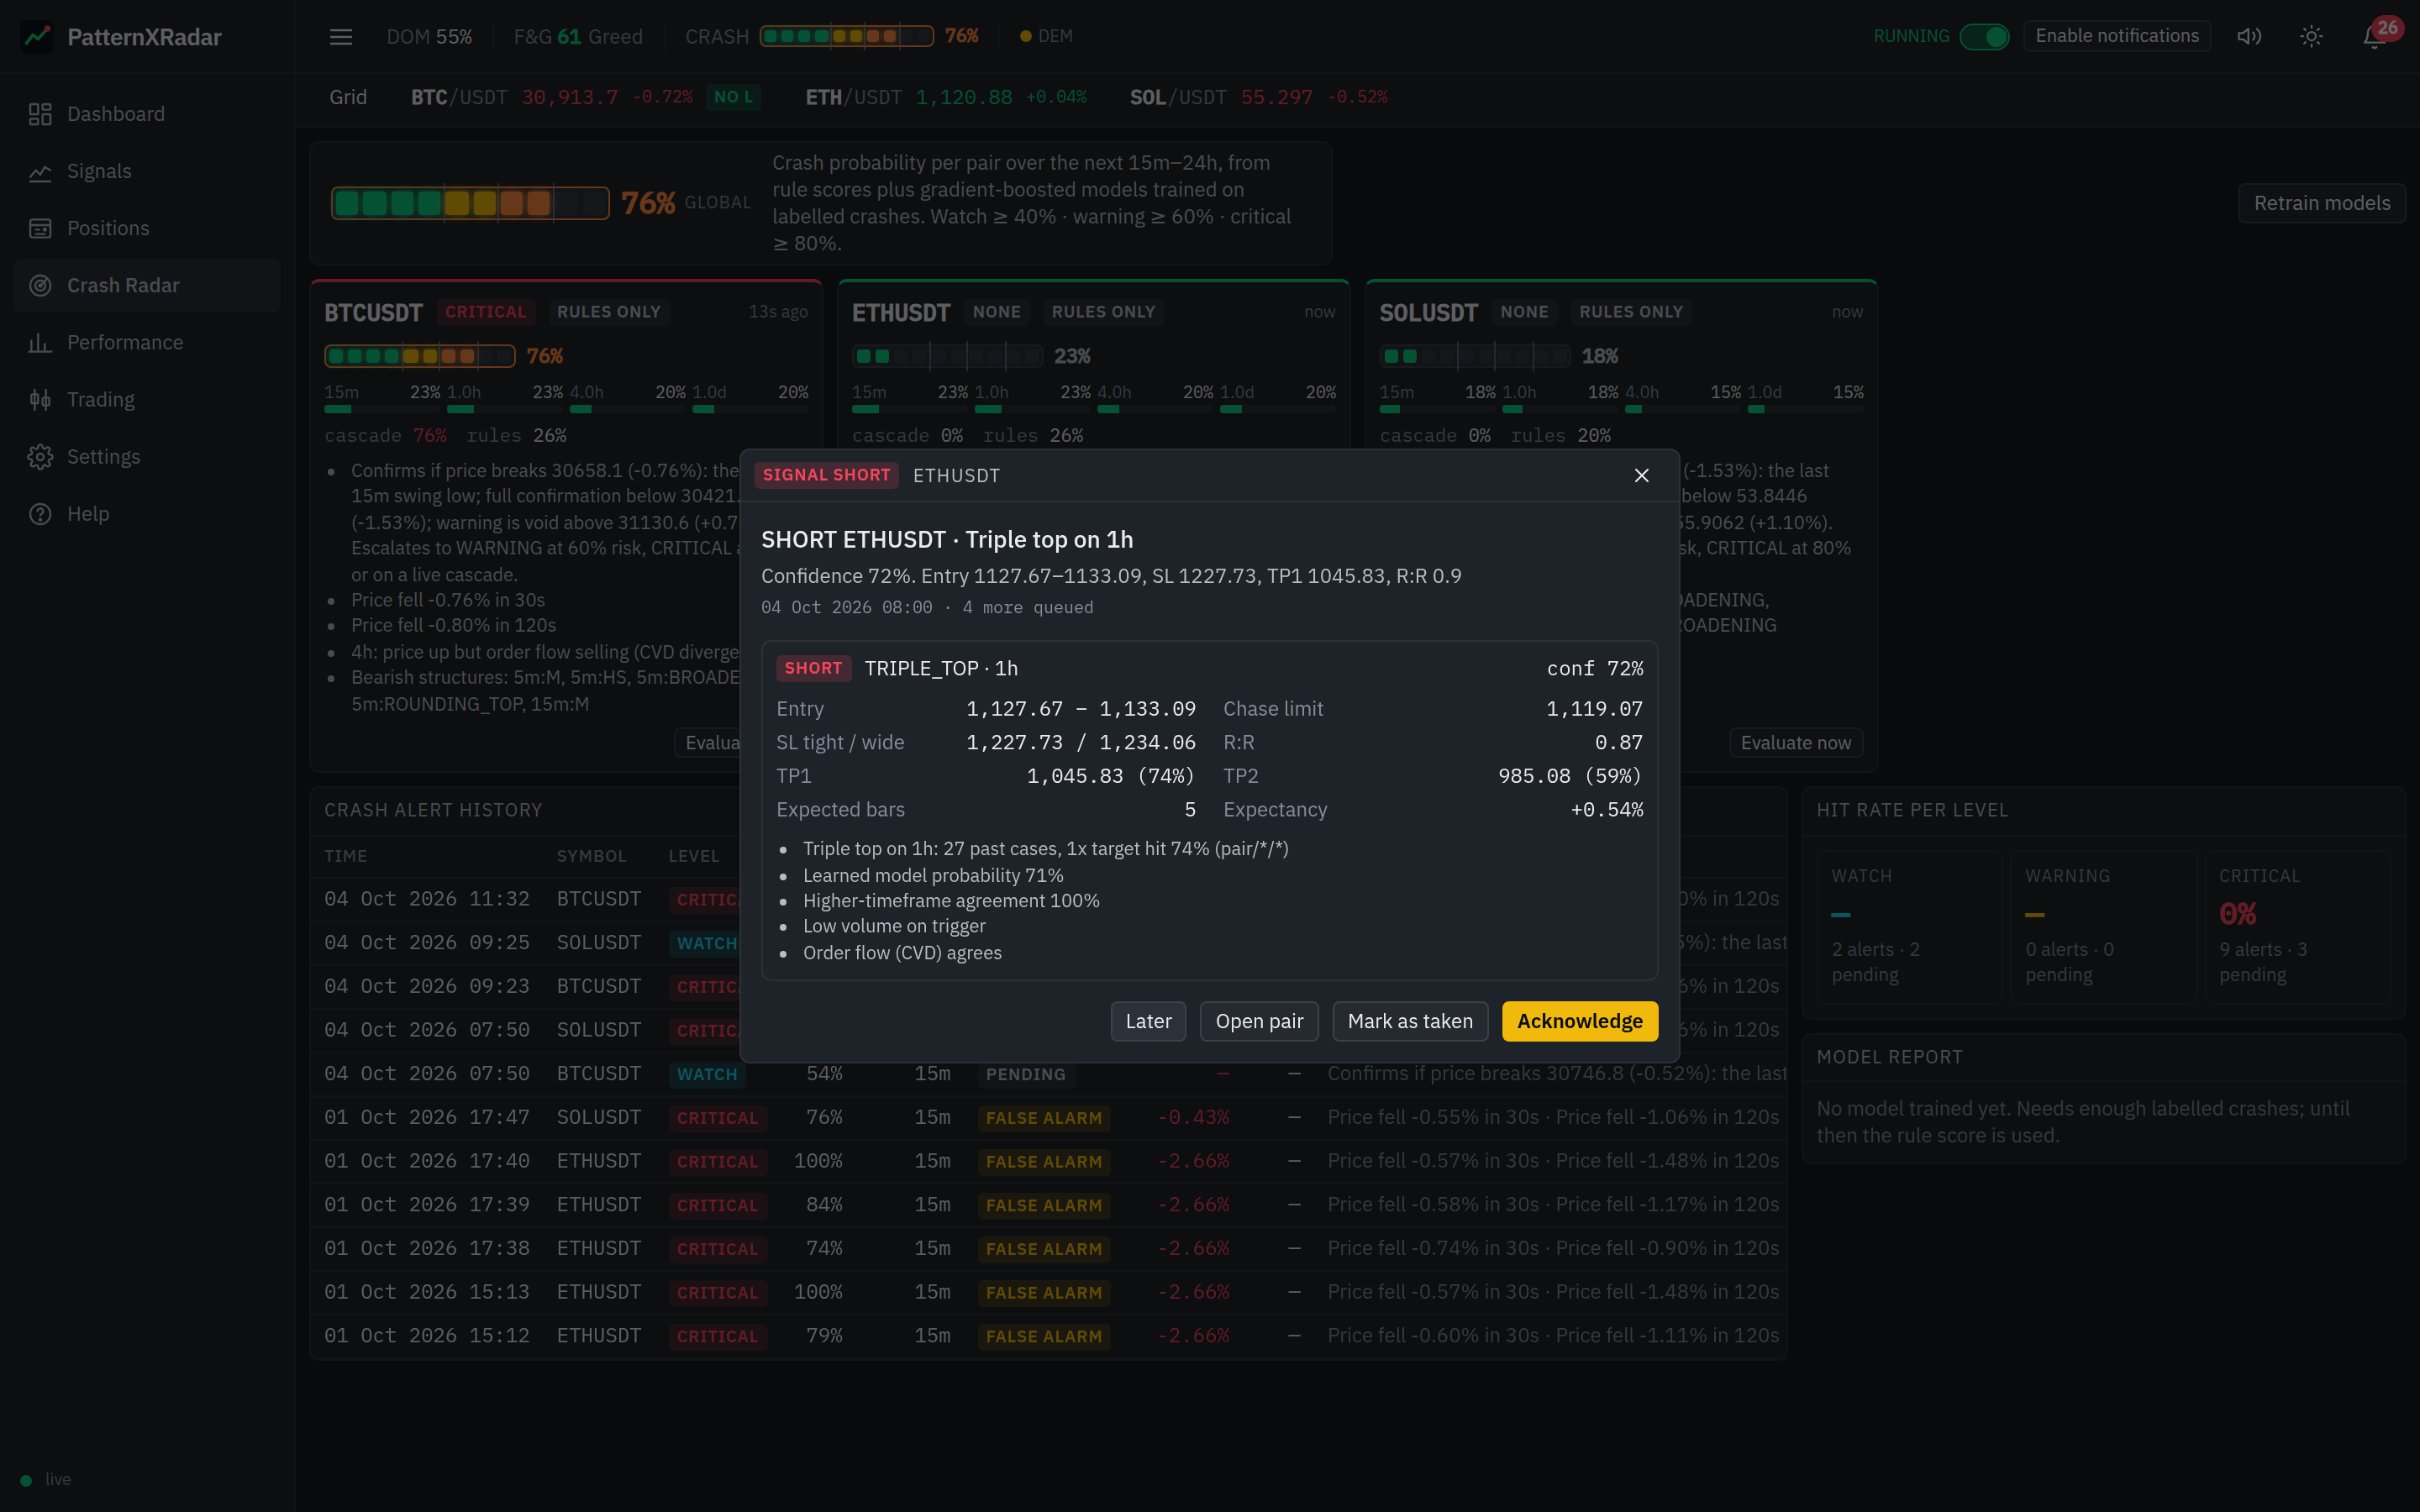Click the DOM 55% indicator

[x=429, y=37]
